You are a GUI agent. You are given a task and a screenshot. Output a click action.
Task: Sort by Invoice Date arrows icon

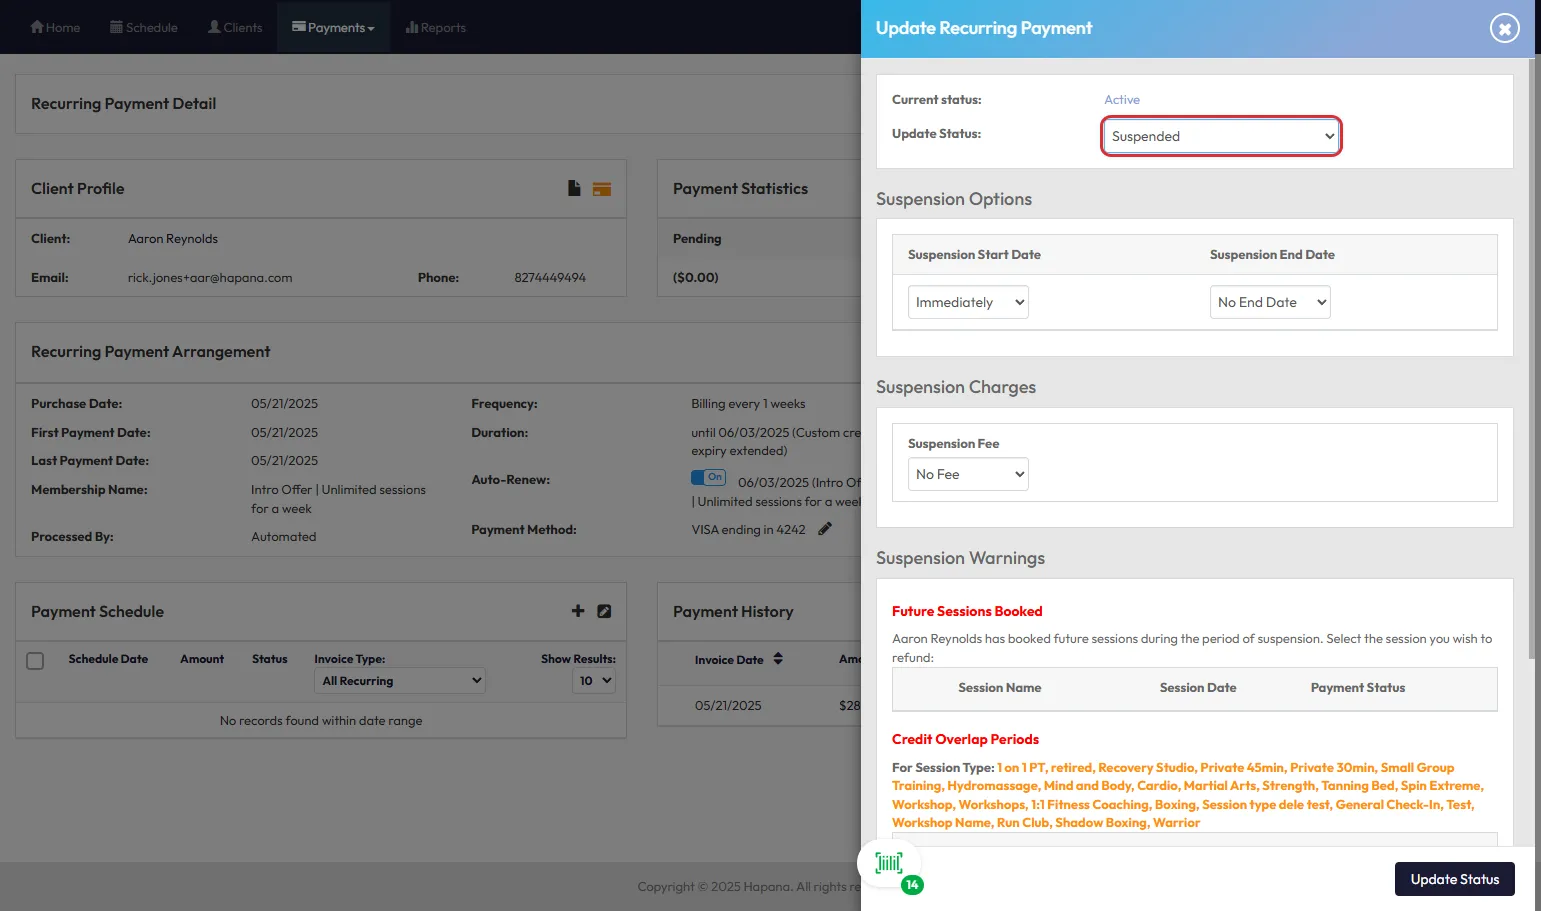point(778,659)
